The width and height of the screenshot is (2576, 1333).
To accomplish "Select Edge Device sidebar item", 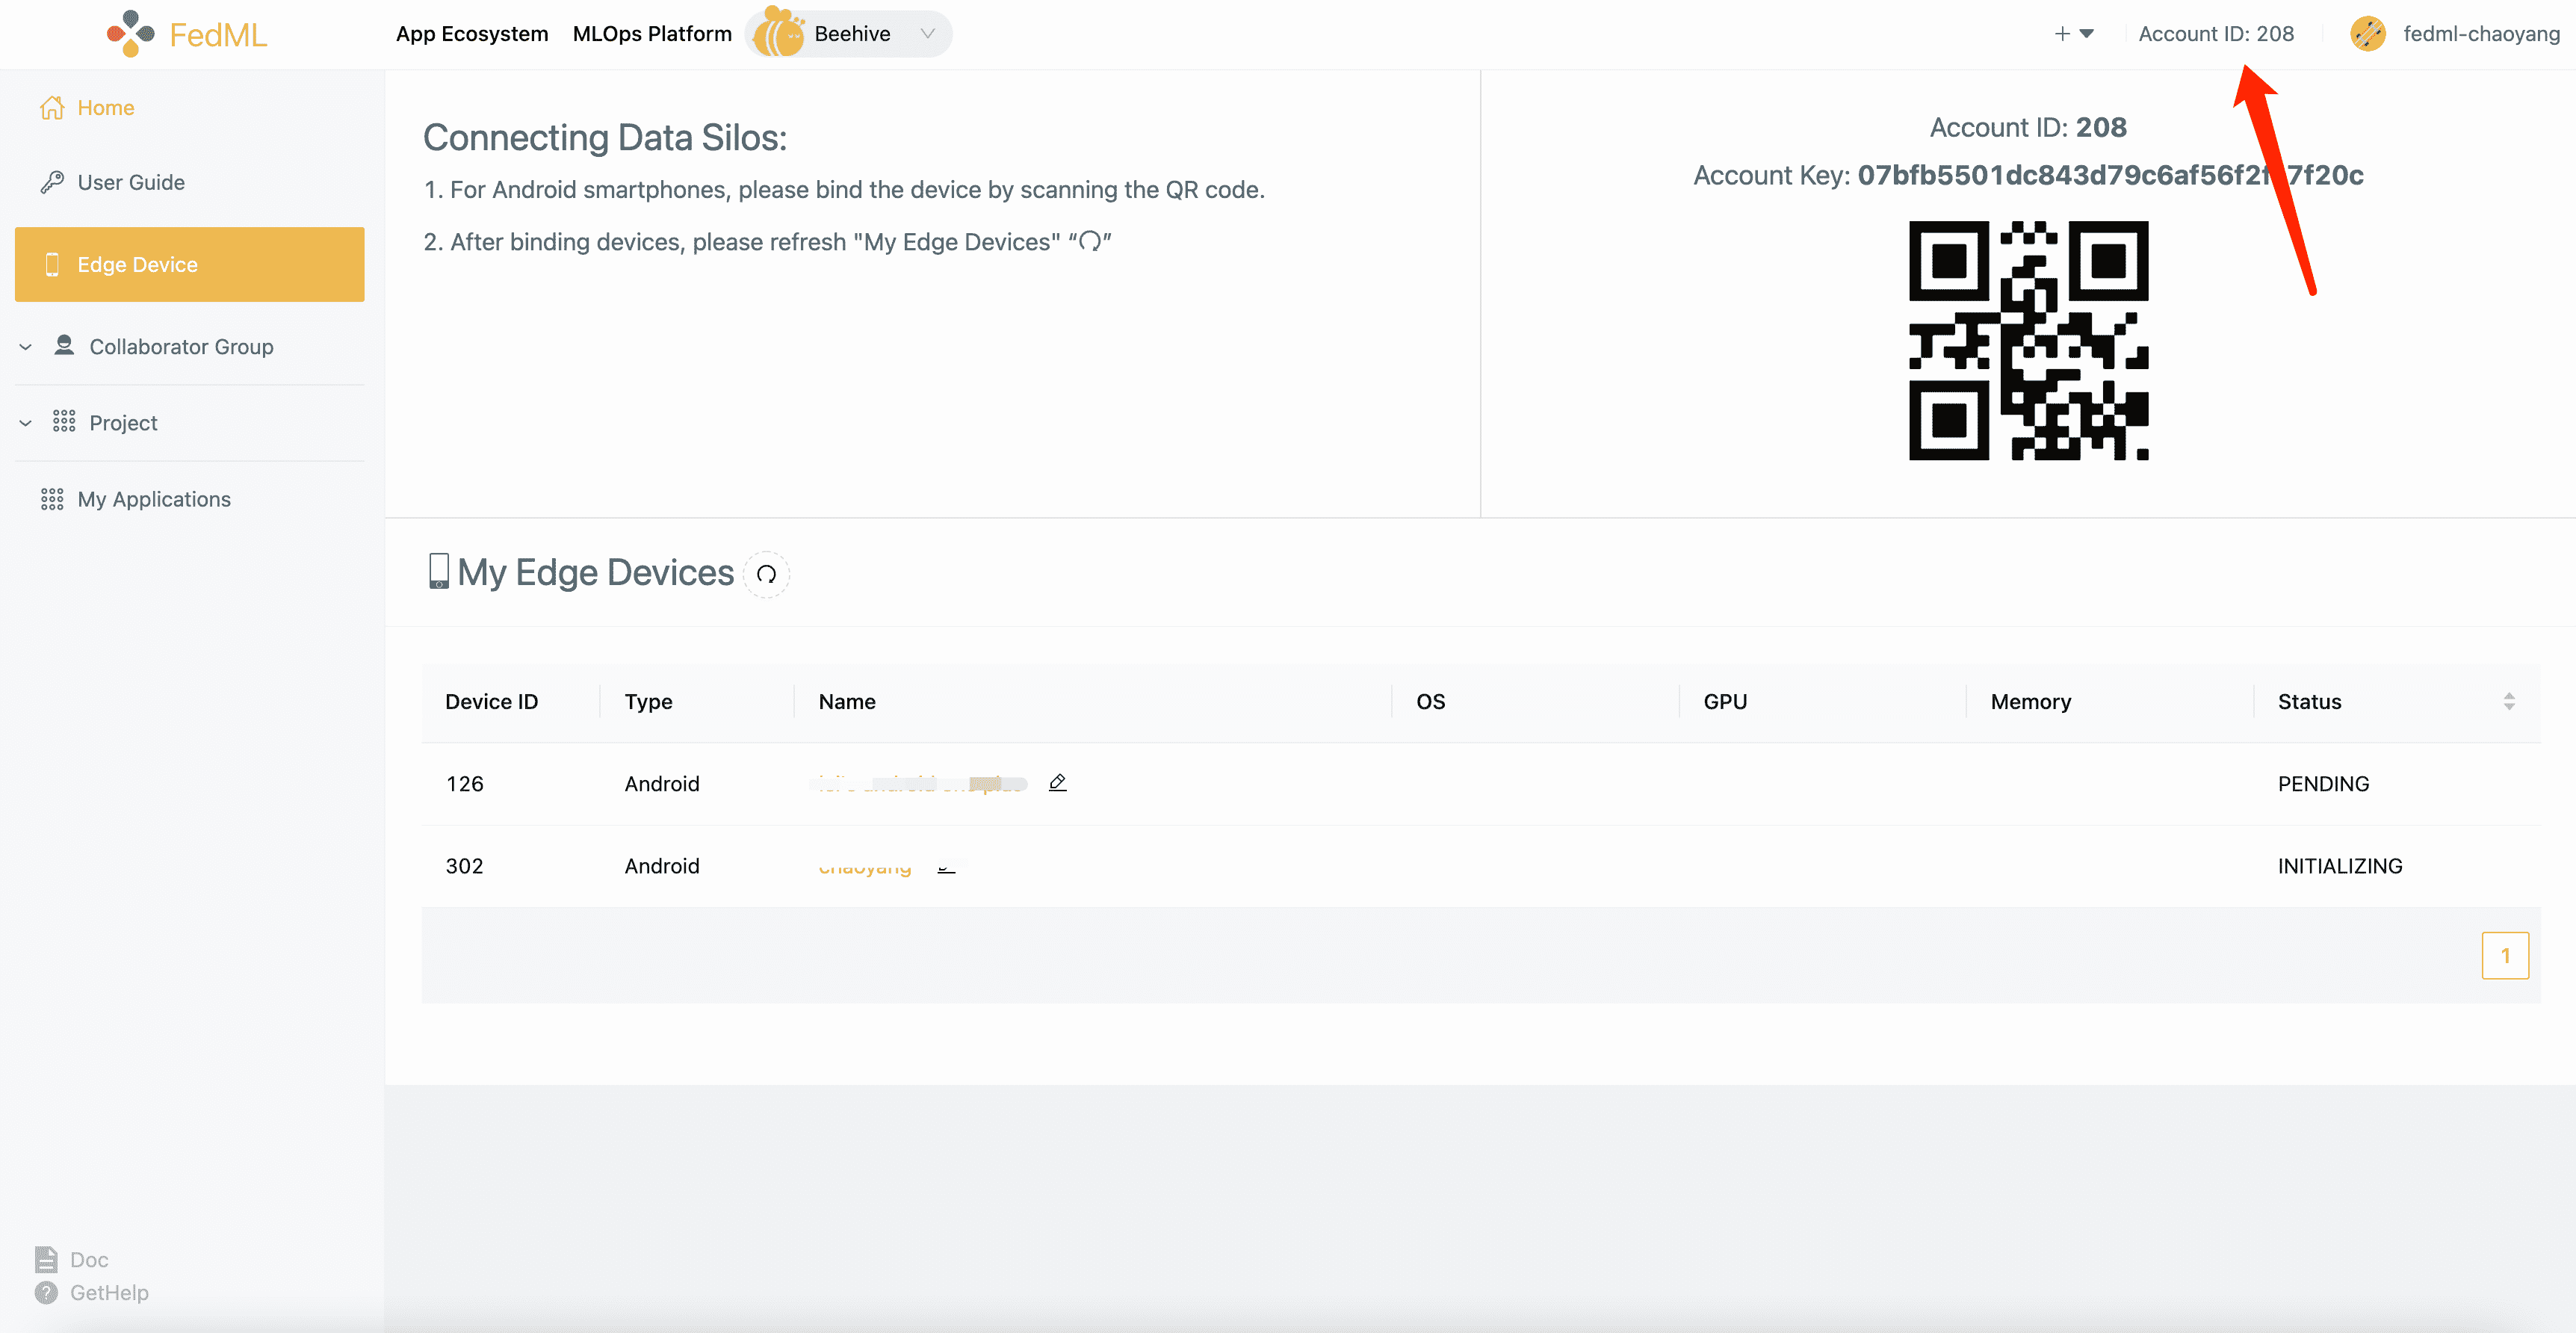I will (x=189, y=264).
